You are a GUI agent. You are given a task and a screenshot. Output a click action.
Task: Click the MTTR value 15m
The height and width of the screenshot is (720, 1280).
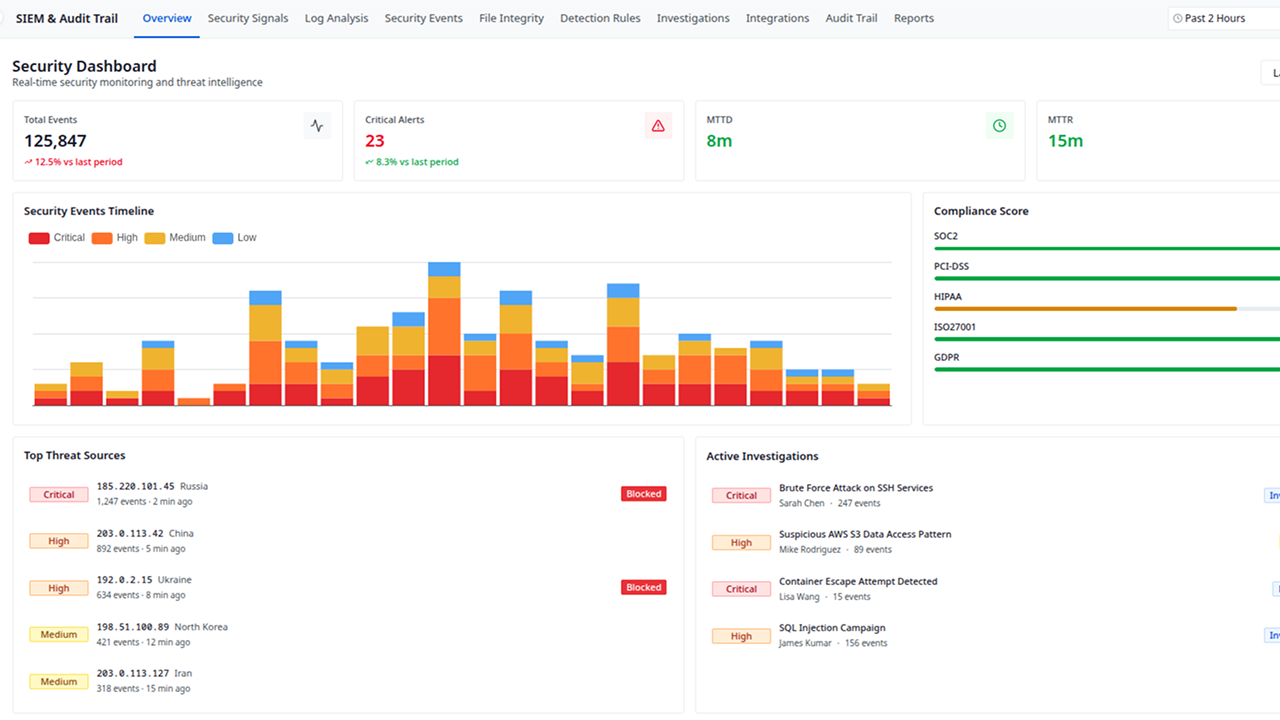1065,141
